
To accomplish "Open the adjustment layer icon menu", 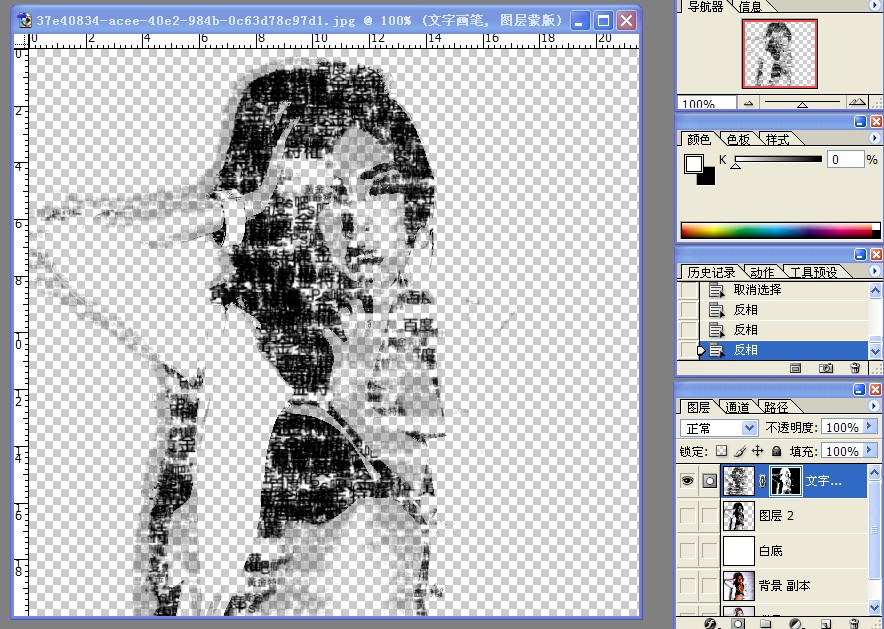I will 795,624.
